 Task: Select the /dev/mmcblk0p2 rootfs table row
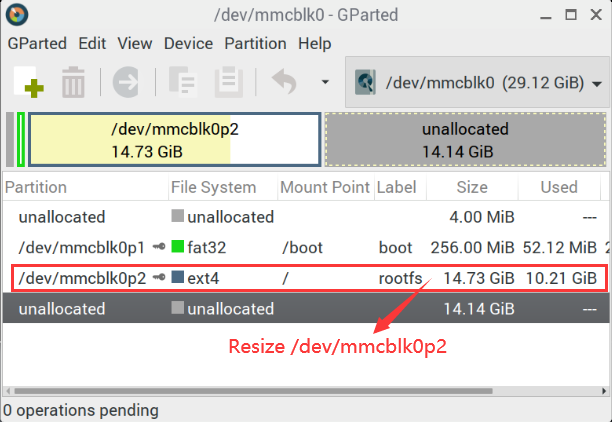point(310,278)
